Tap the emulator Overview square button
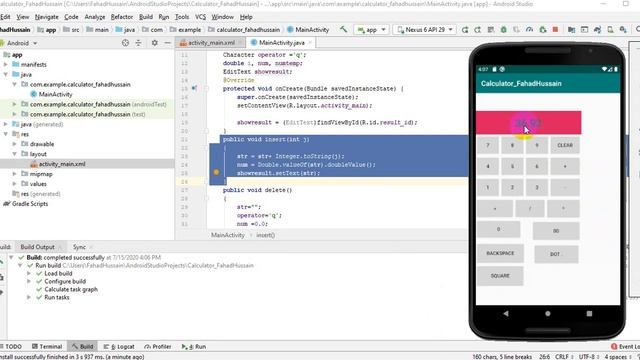The image size is (640, 360). (x=589, y=313)
